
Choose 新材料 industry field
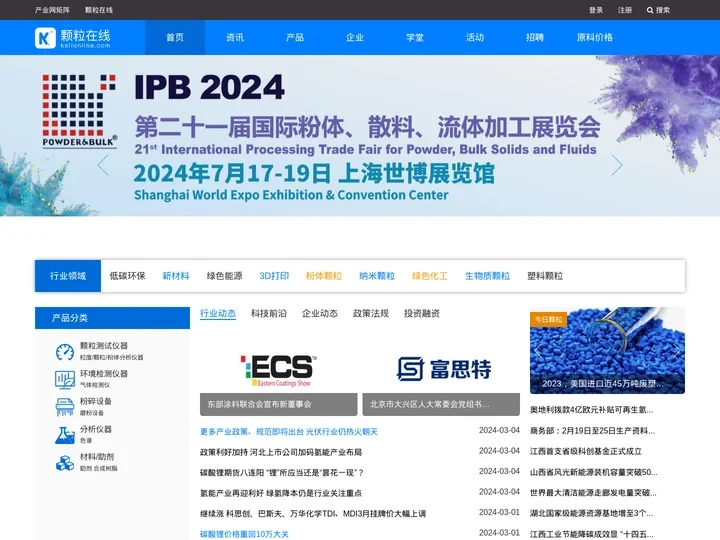pyautogui.click(x=176, y=276)
